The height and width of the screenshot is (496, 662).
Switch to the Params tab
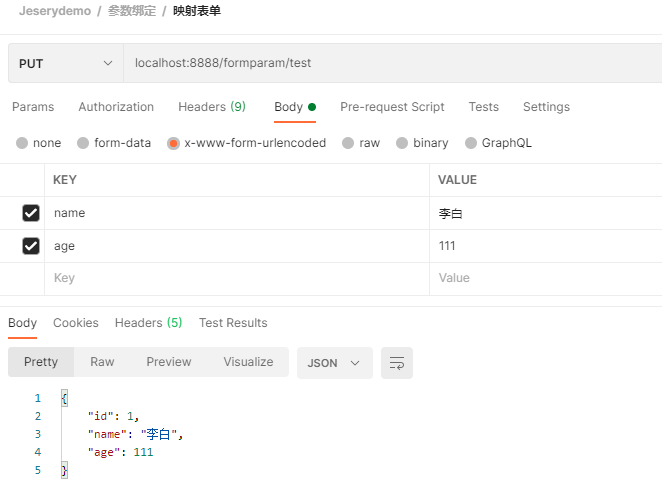(33, 107)
